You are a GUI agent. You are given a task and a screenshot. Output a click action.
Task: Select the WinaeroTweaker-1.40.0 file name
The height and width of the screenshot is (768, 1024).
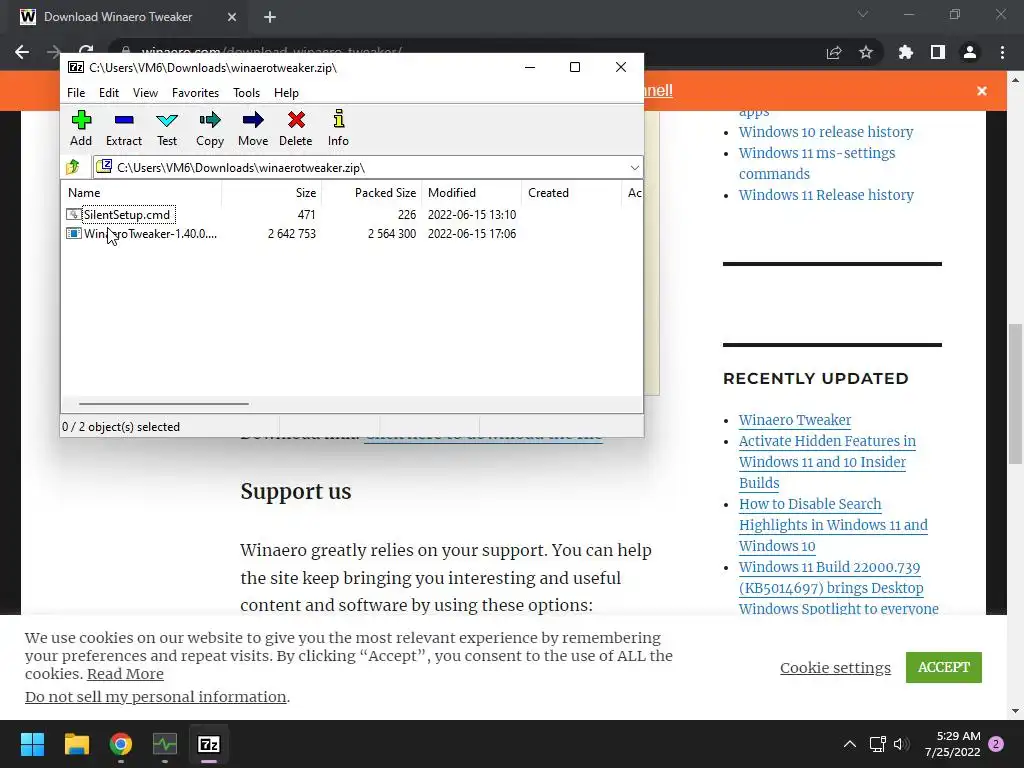150,234
